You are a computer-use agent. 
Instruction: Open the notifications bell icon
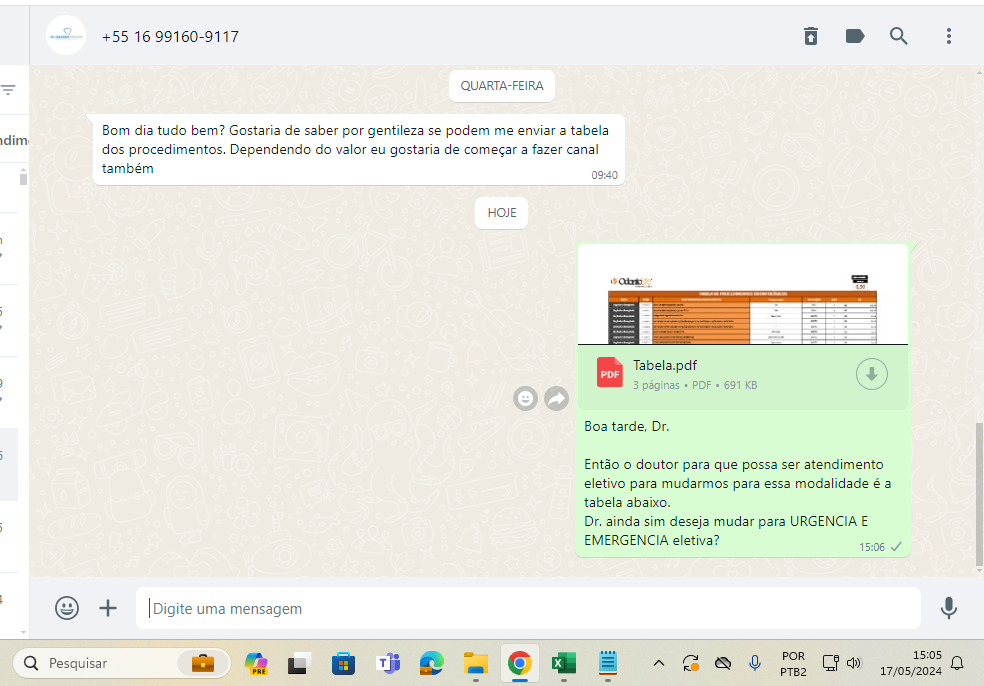[957, 663]
